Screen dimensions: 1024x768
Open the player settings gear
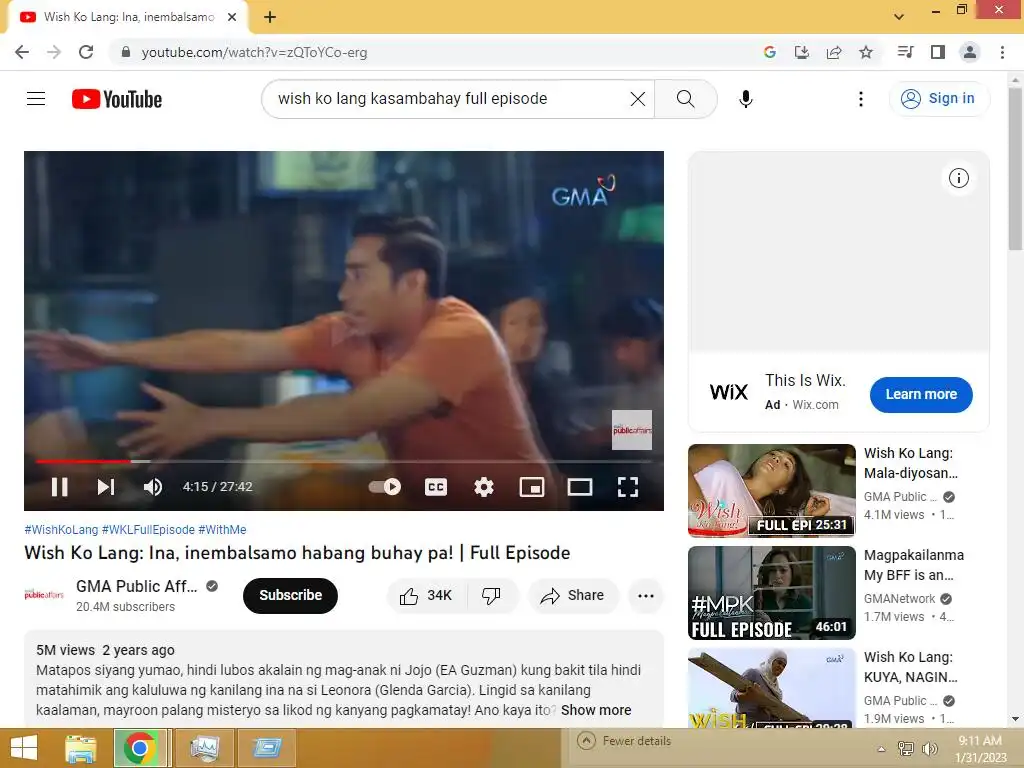484,487
